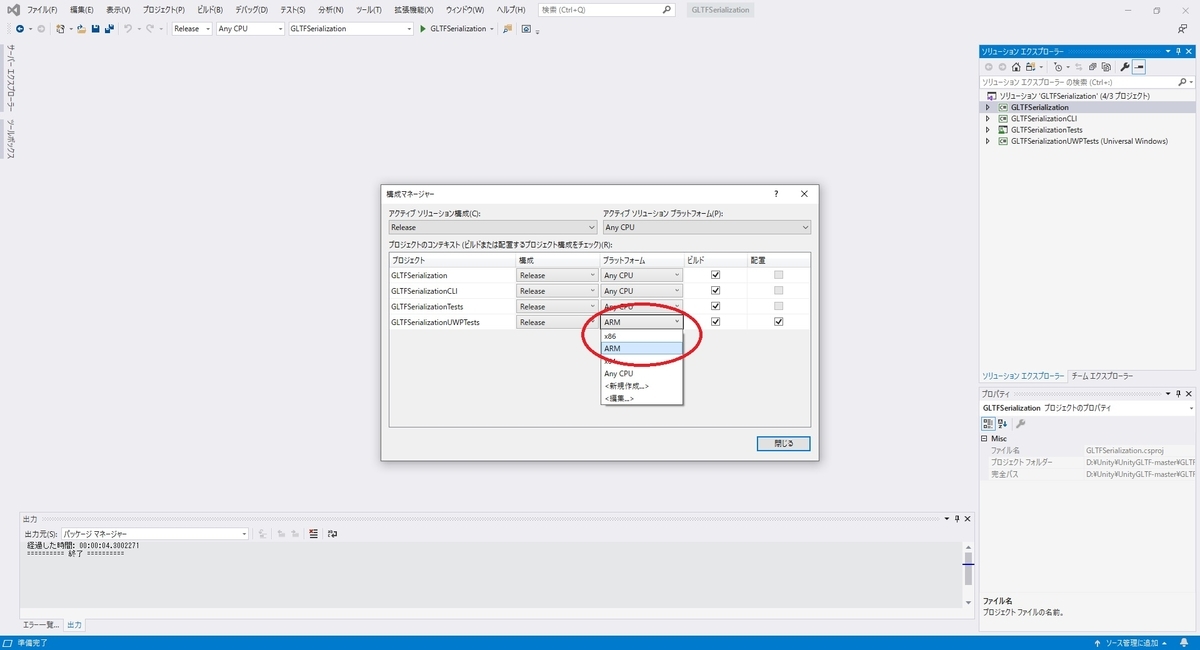Click the Visual Studio logo icon
The image size is (1200, 650).
[12, 9]
